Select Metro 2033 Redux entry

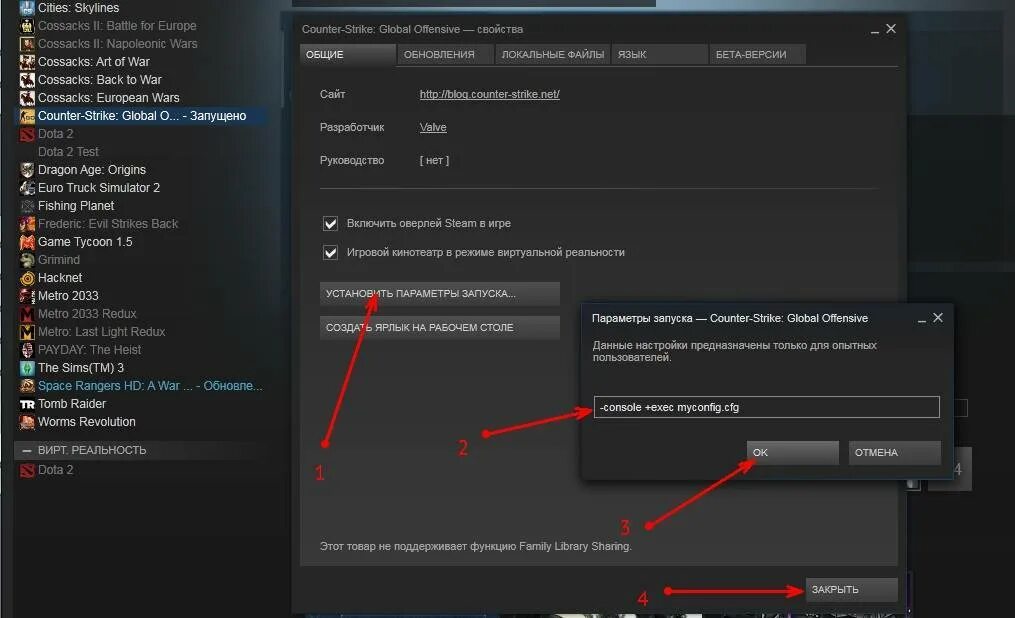(87, 315)
